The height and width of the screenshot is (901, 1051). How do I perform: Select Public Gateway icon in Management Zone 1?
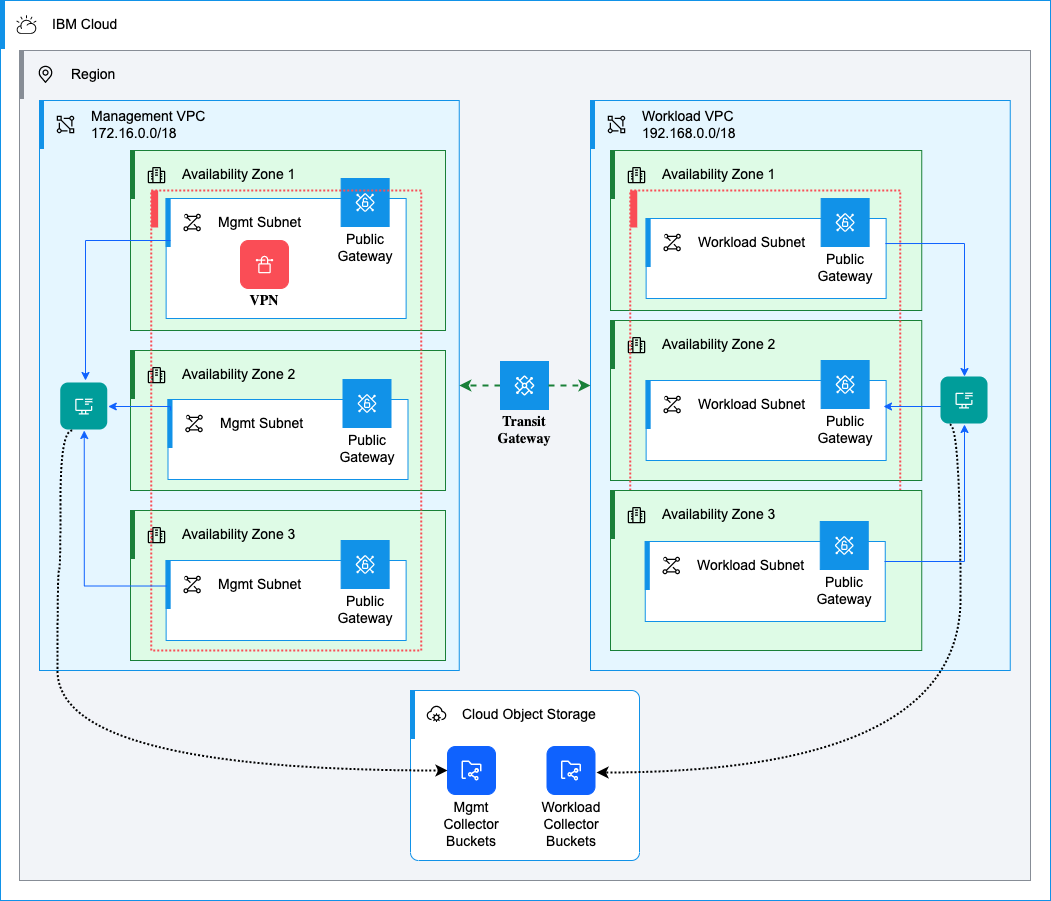[x=365, y=202]
